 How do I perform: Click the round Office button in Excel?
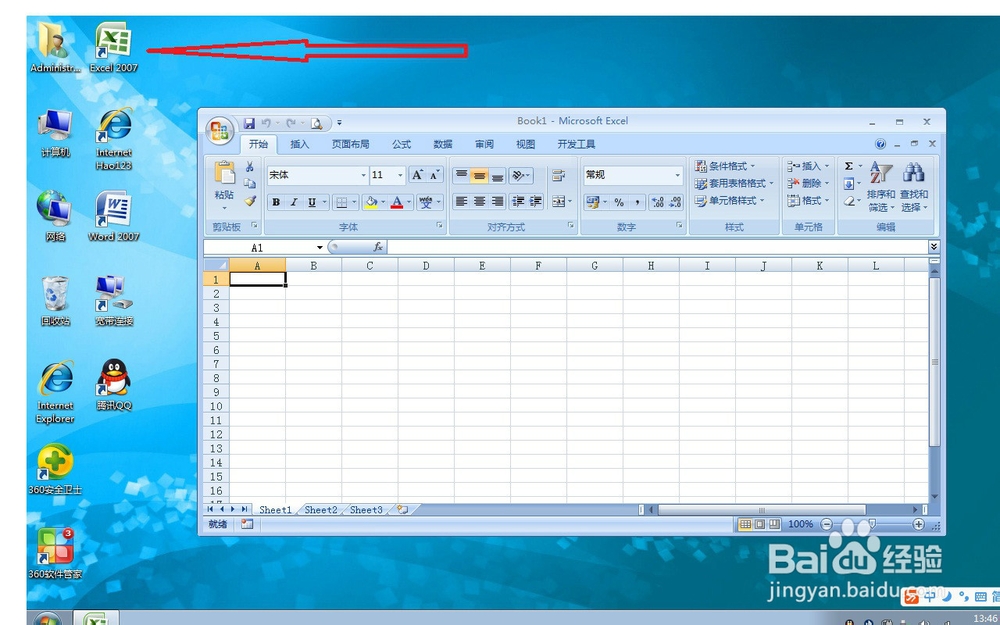pyautogui.click(x=219, y=131)
